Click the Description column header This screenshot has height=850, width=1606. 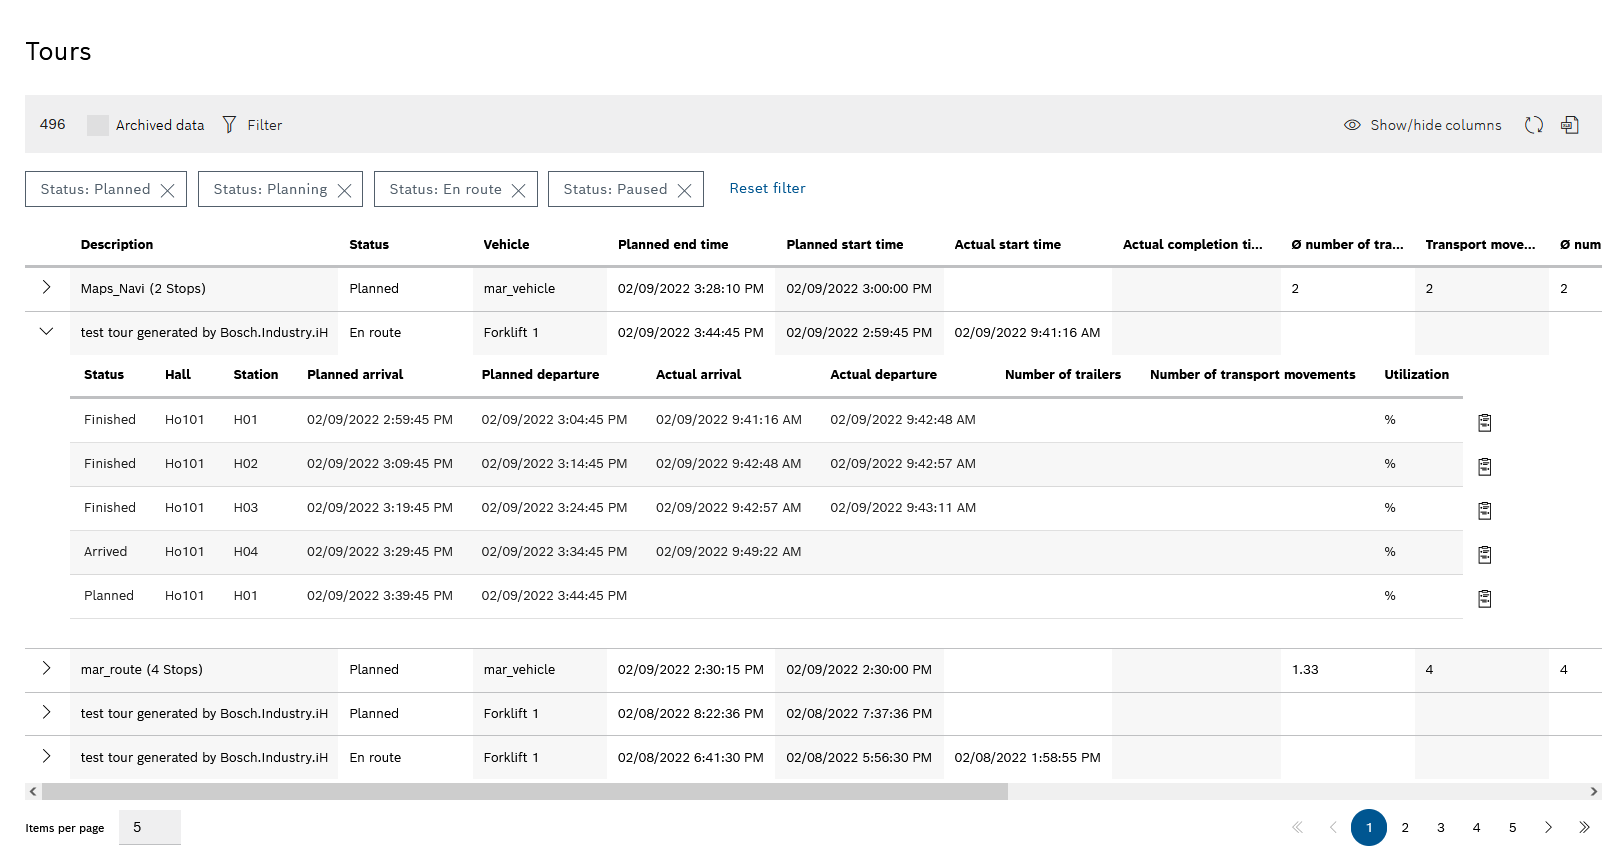[x=117, y=244]
